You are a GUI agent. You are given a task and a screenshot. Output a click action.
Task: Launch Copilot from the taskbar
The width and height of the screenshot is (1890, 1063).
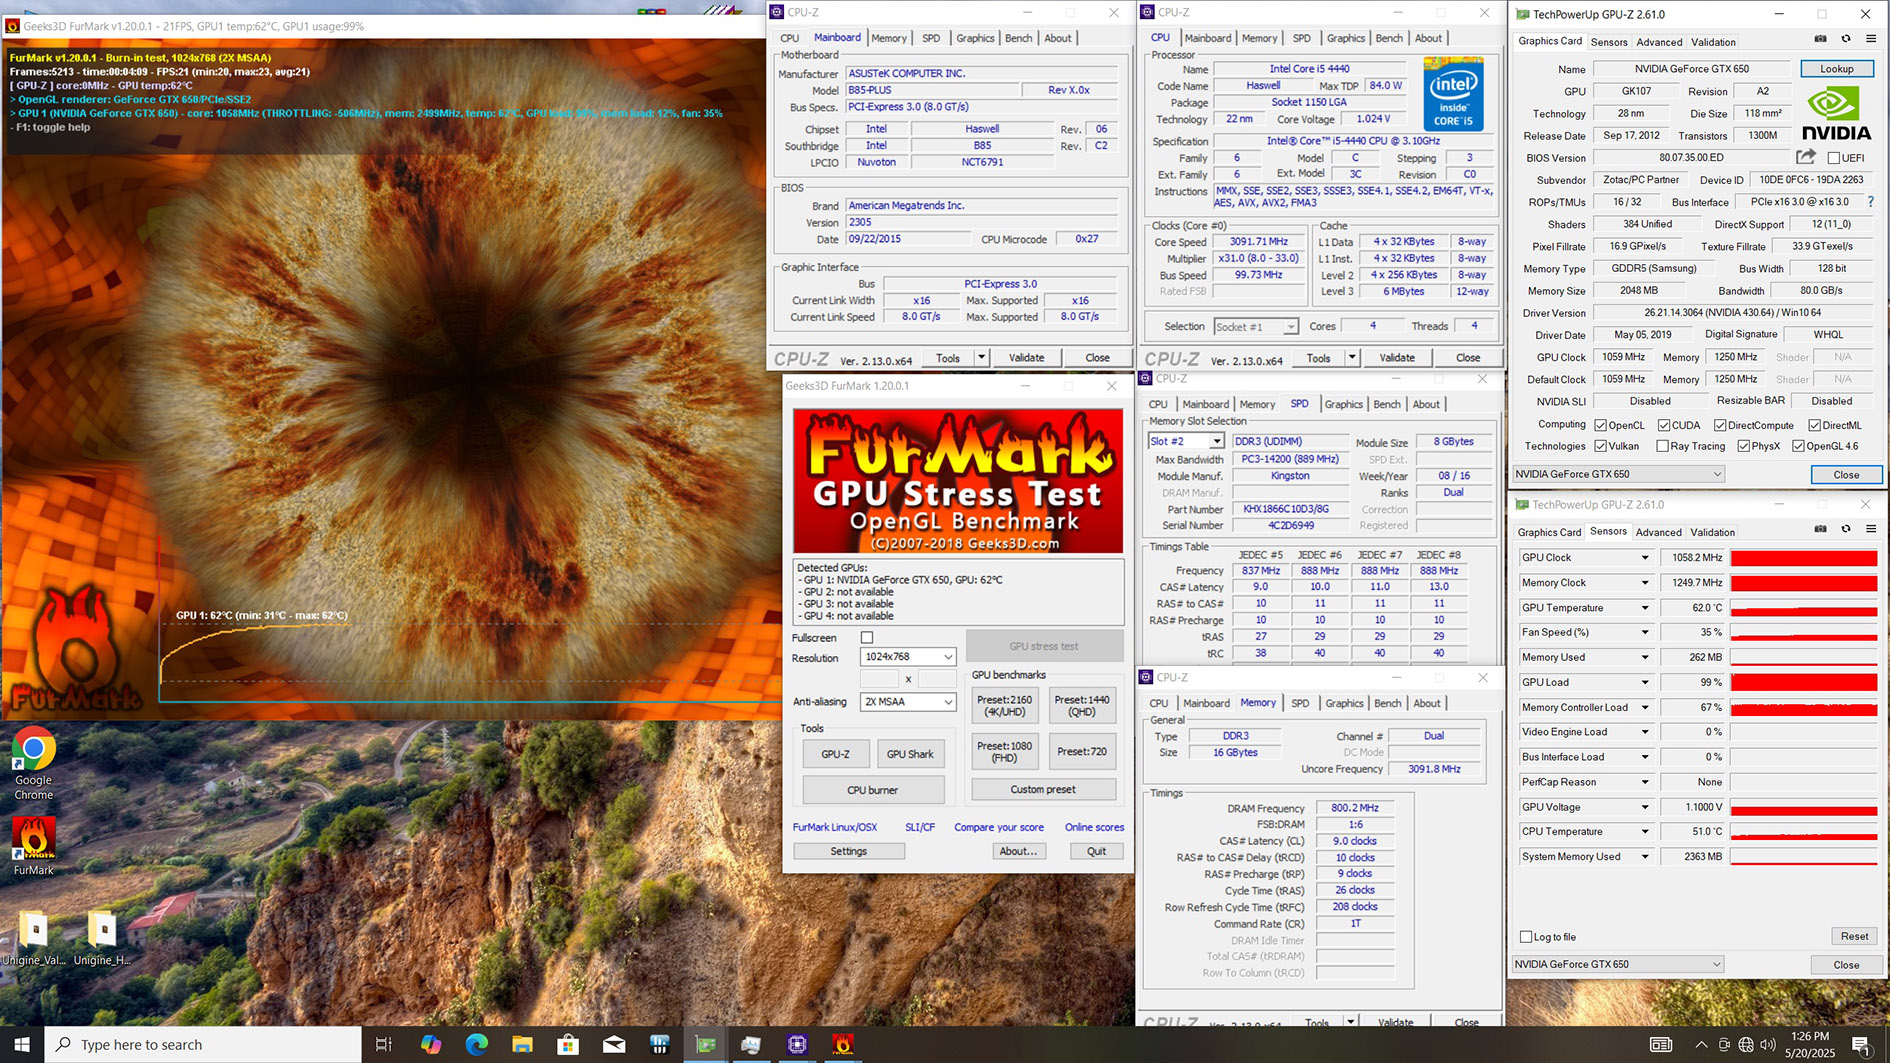coord(431,1044)
